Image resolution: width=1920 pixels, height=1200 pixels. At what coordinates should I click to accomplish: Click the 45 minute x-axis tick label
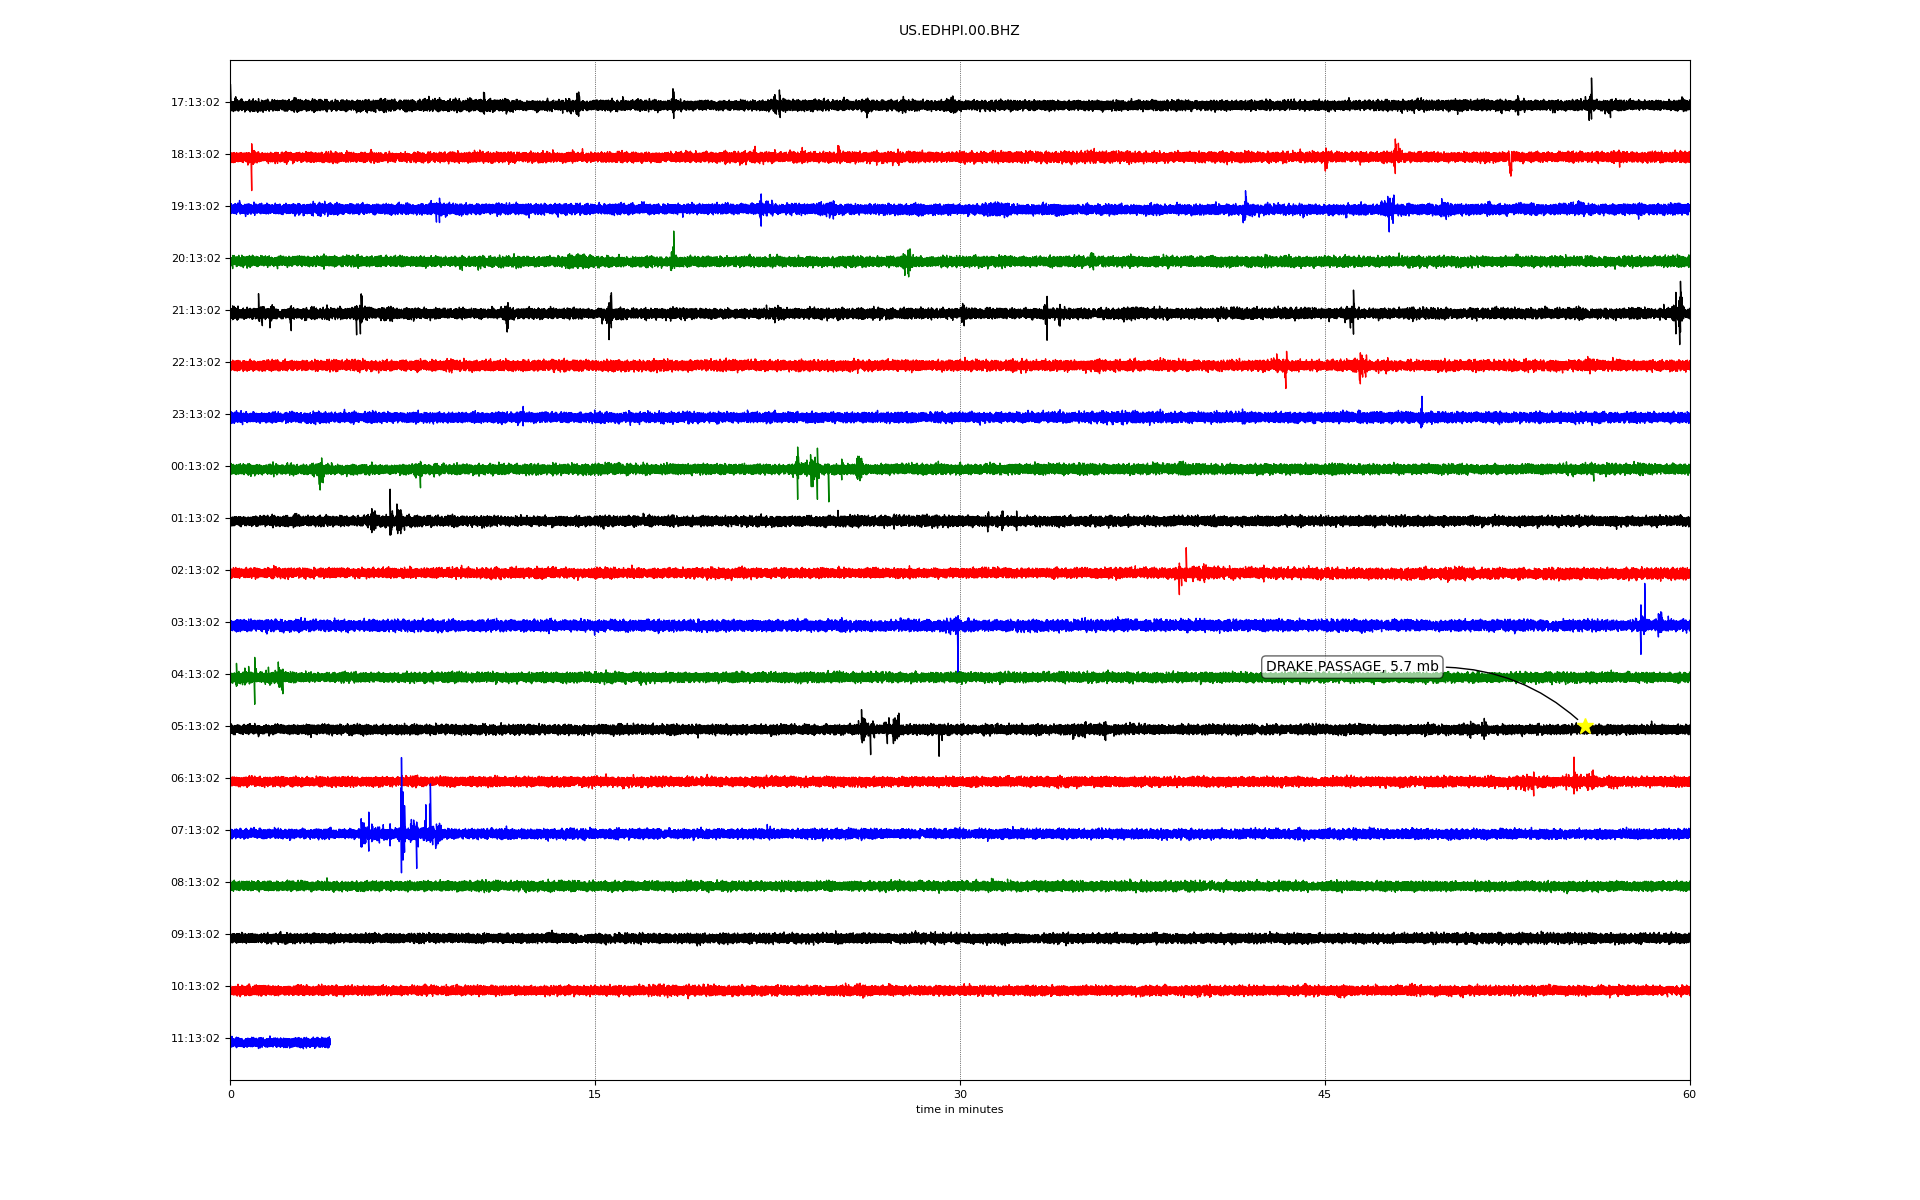tap(1325, 1094)
